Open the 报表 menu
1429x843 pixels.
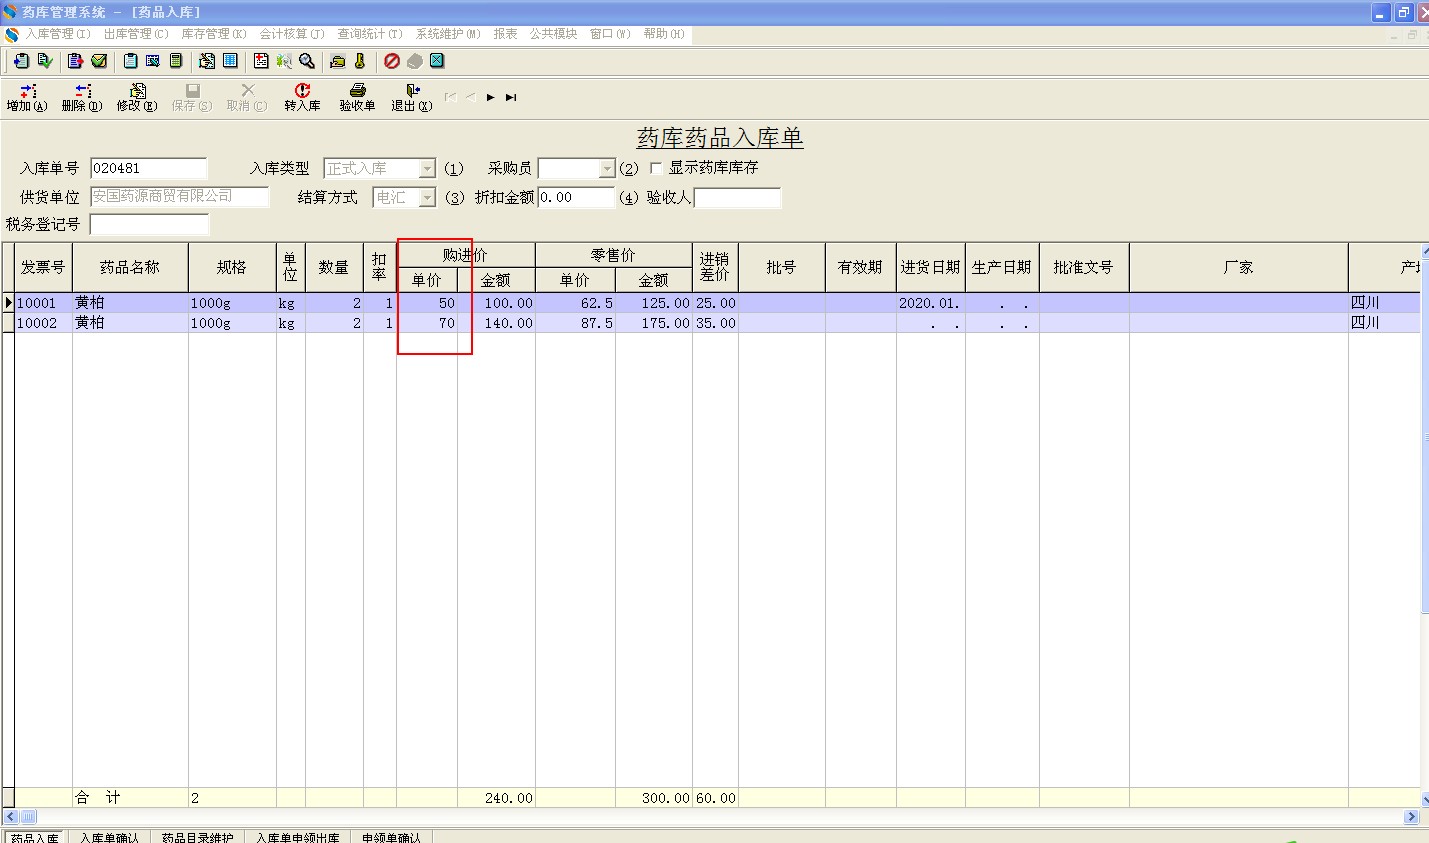point(506,34)
